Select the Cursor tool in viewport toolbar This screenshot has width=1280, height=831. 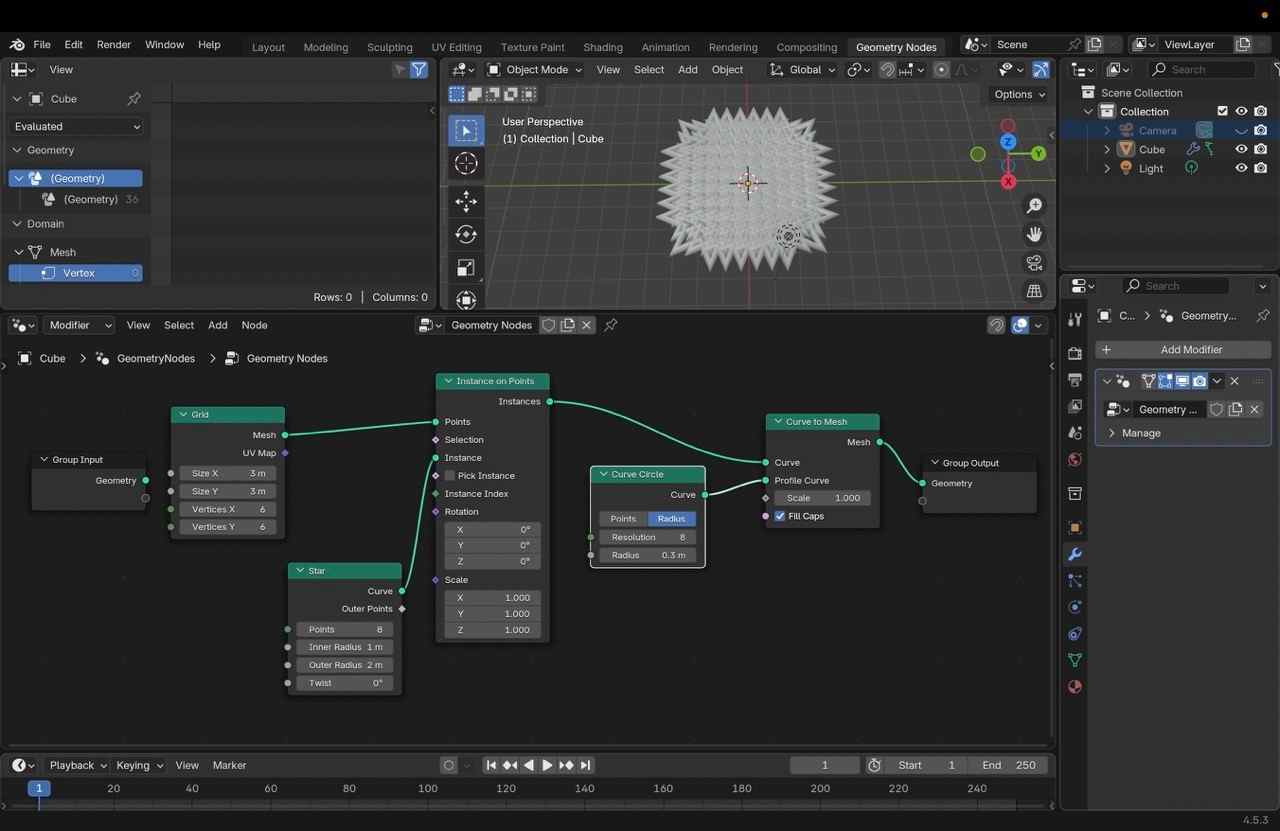pyautogui.click(x=466, y=164)
